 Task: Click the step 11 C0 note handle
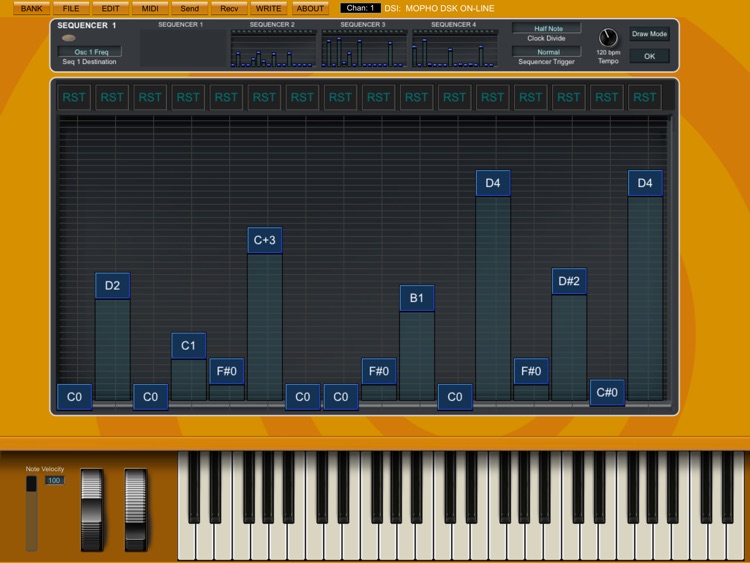pyautogui.click(x=455, y=397)
